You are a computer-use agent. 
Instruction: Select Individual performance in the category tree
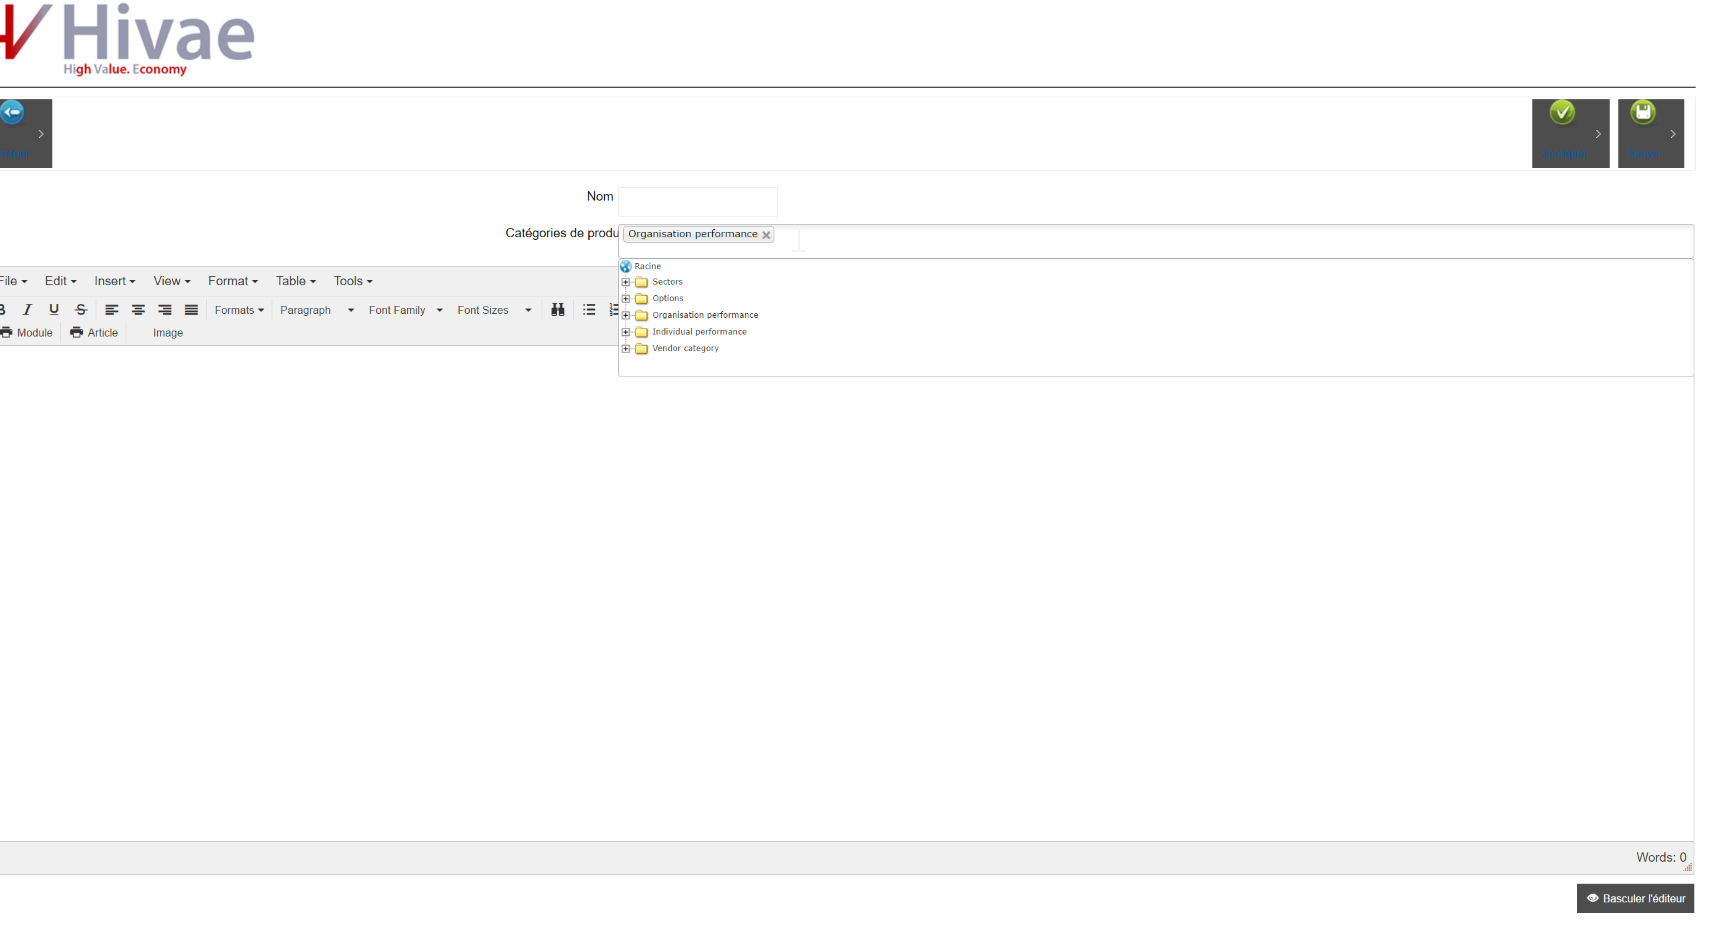[699, 332]
